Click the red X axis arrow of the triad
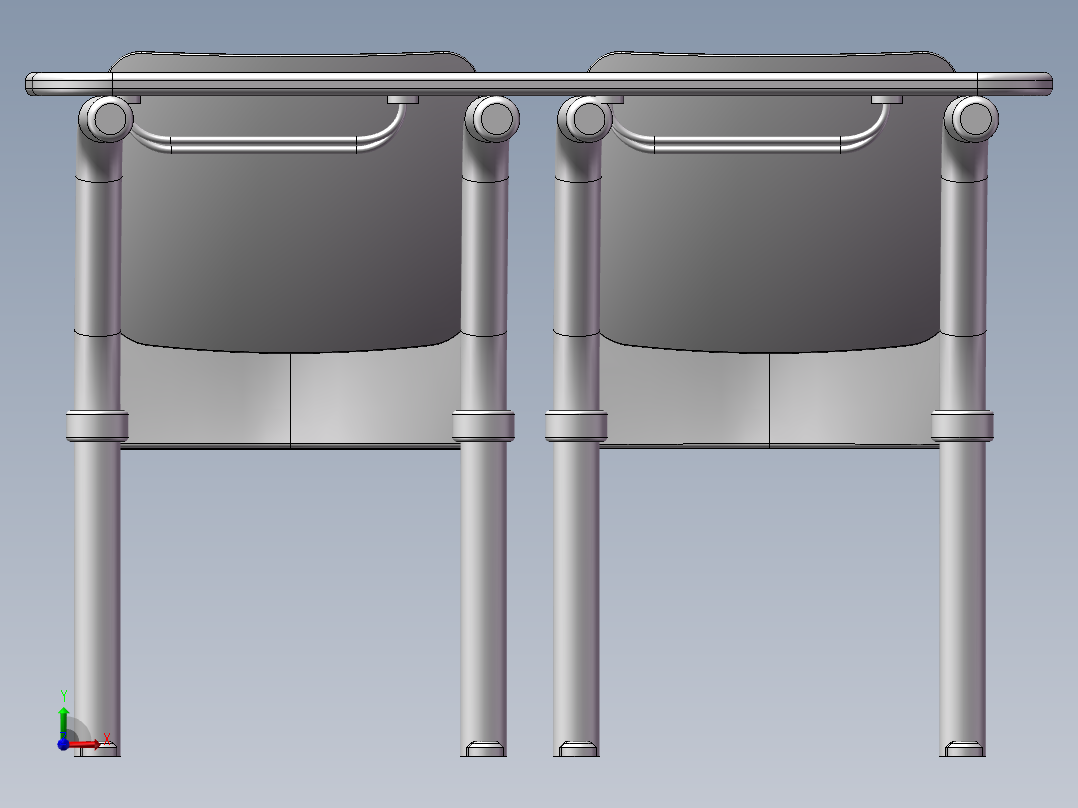1078x808 pixels. click(84, 743)
